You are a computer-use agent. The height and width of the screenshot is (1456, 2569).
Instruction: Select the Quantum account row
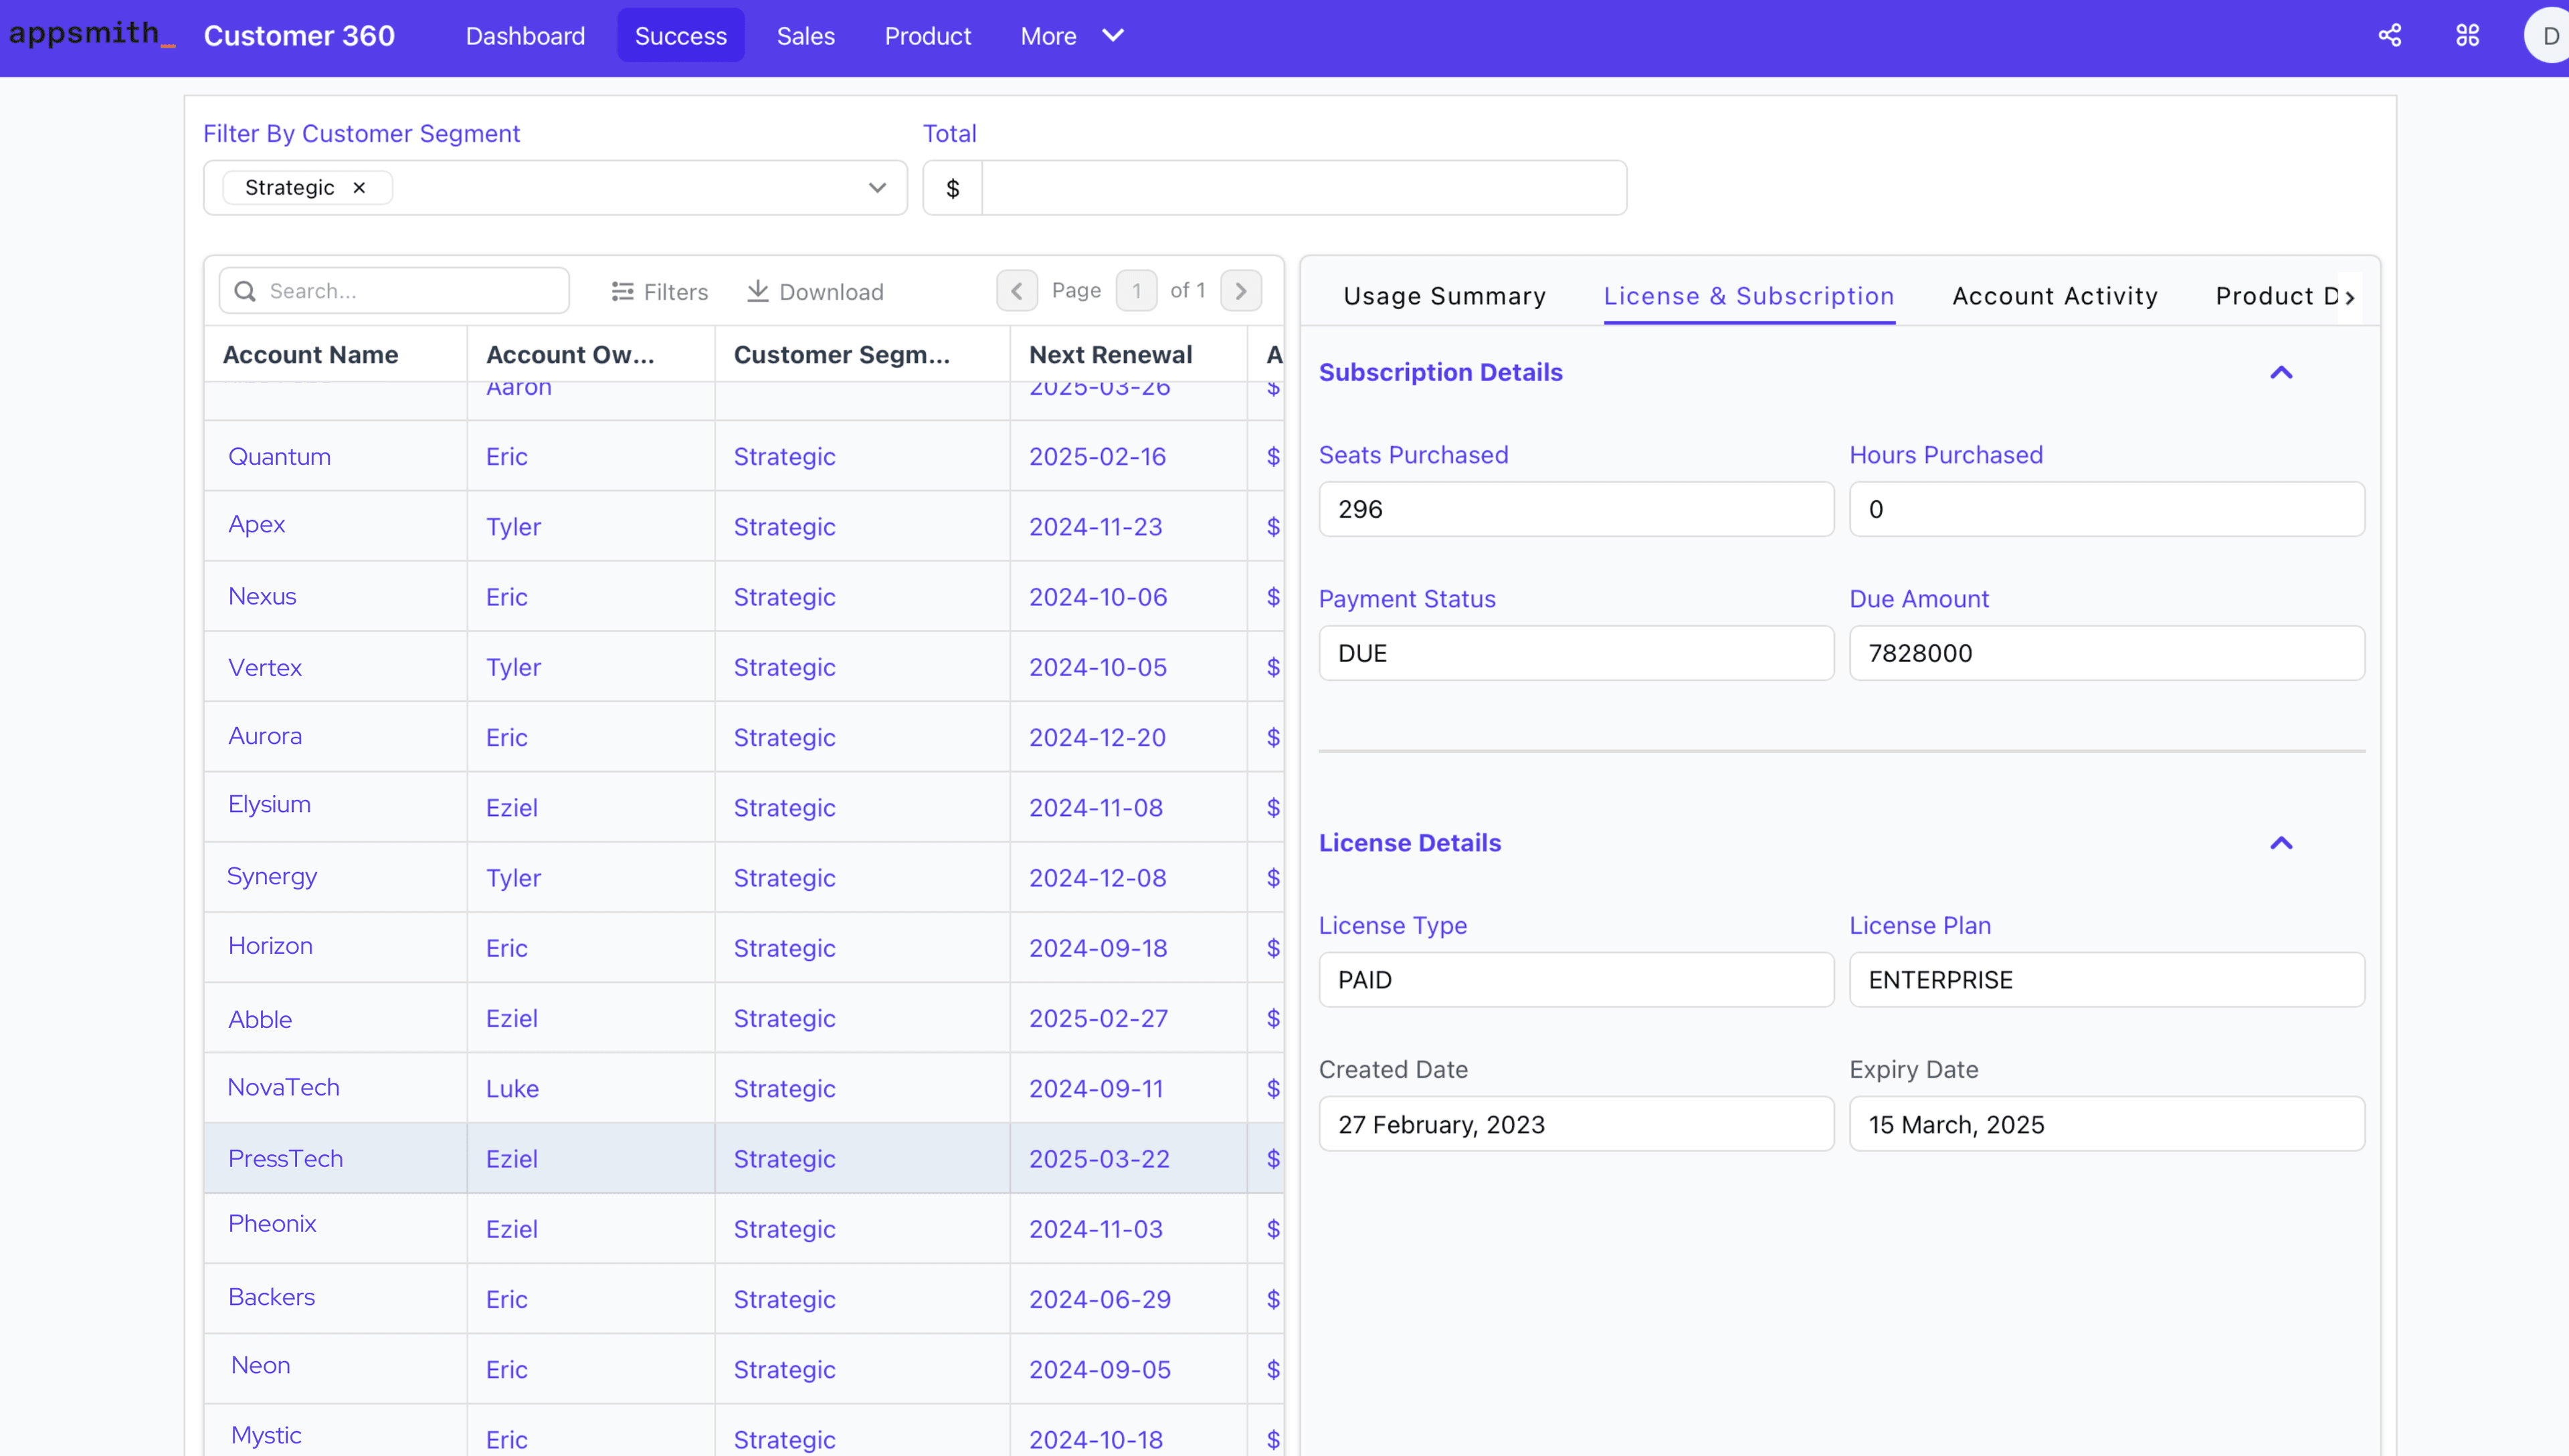point(279,457)
